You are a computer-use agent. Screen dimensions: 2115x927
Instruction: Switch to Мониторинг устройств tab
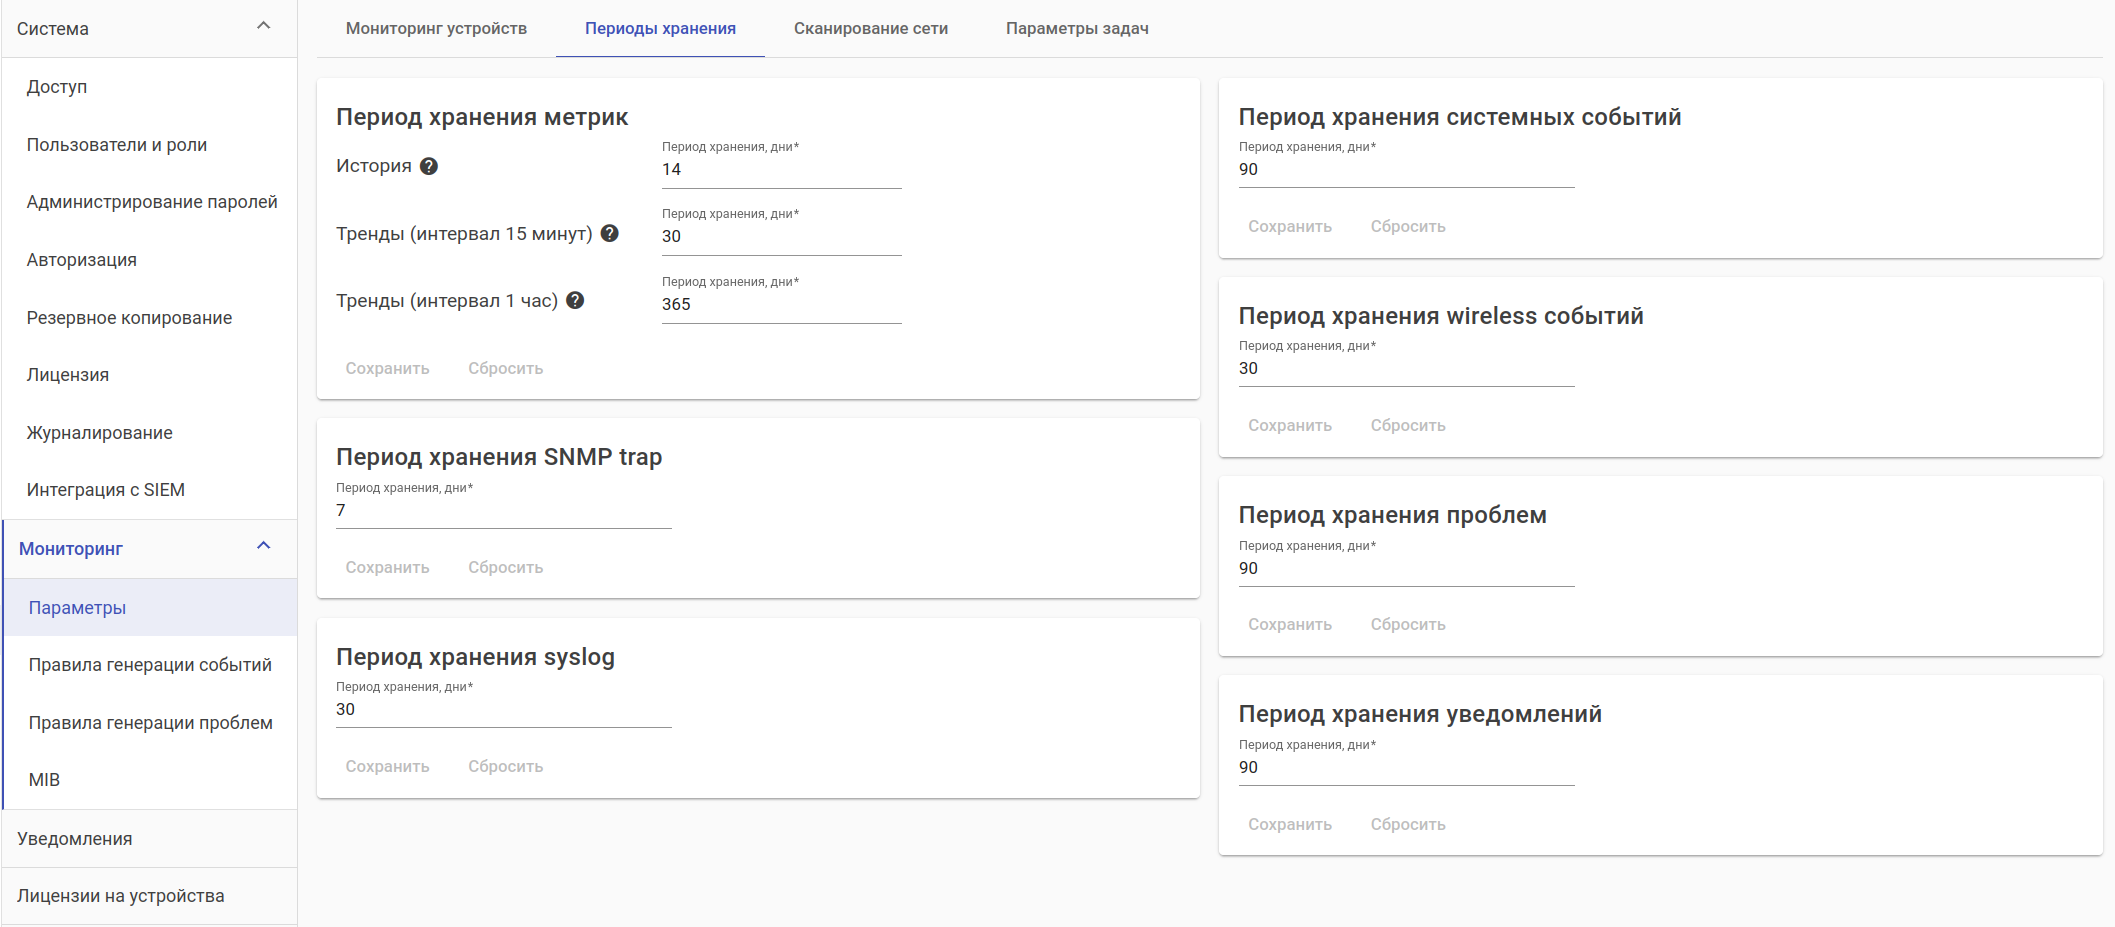pyautogui.click(x=436, y=29)
